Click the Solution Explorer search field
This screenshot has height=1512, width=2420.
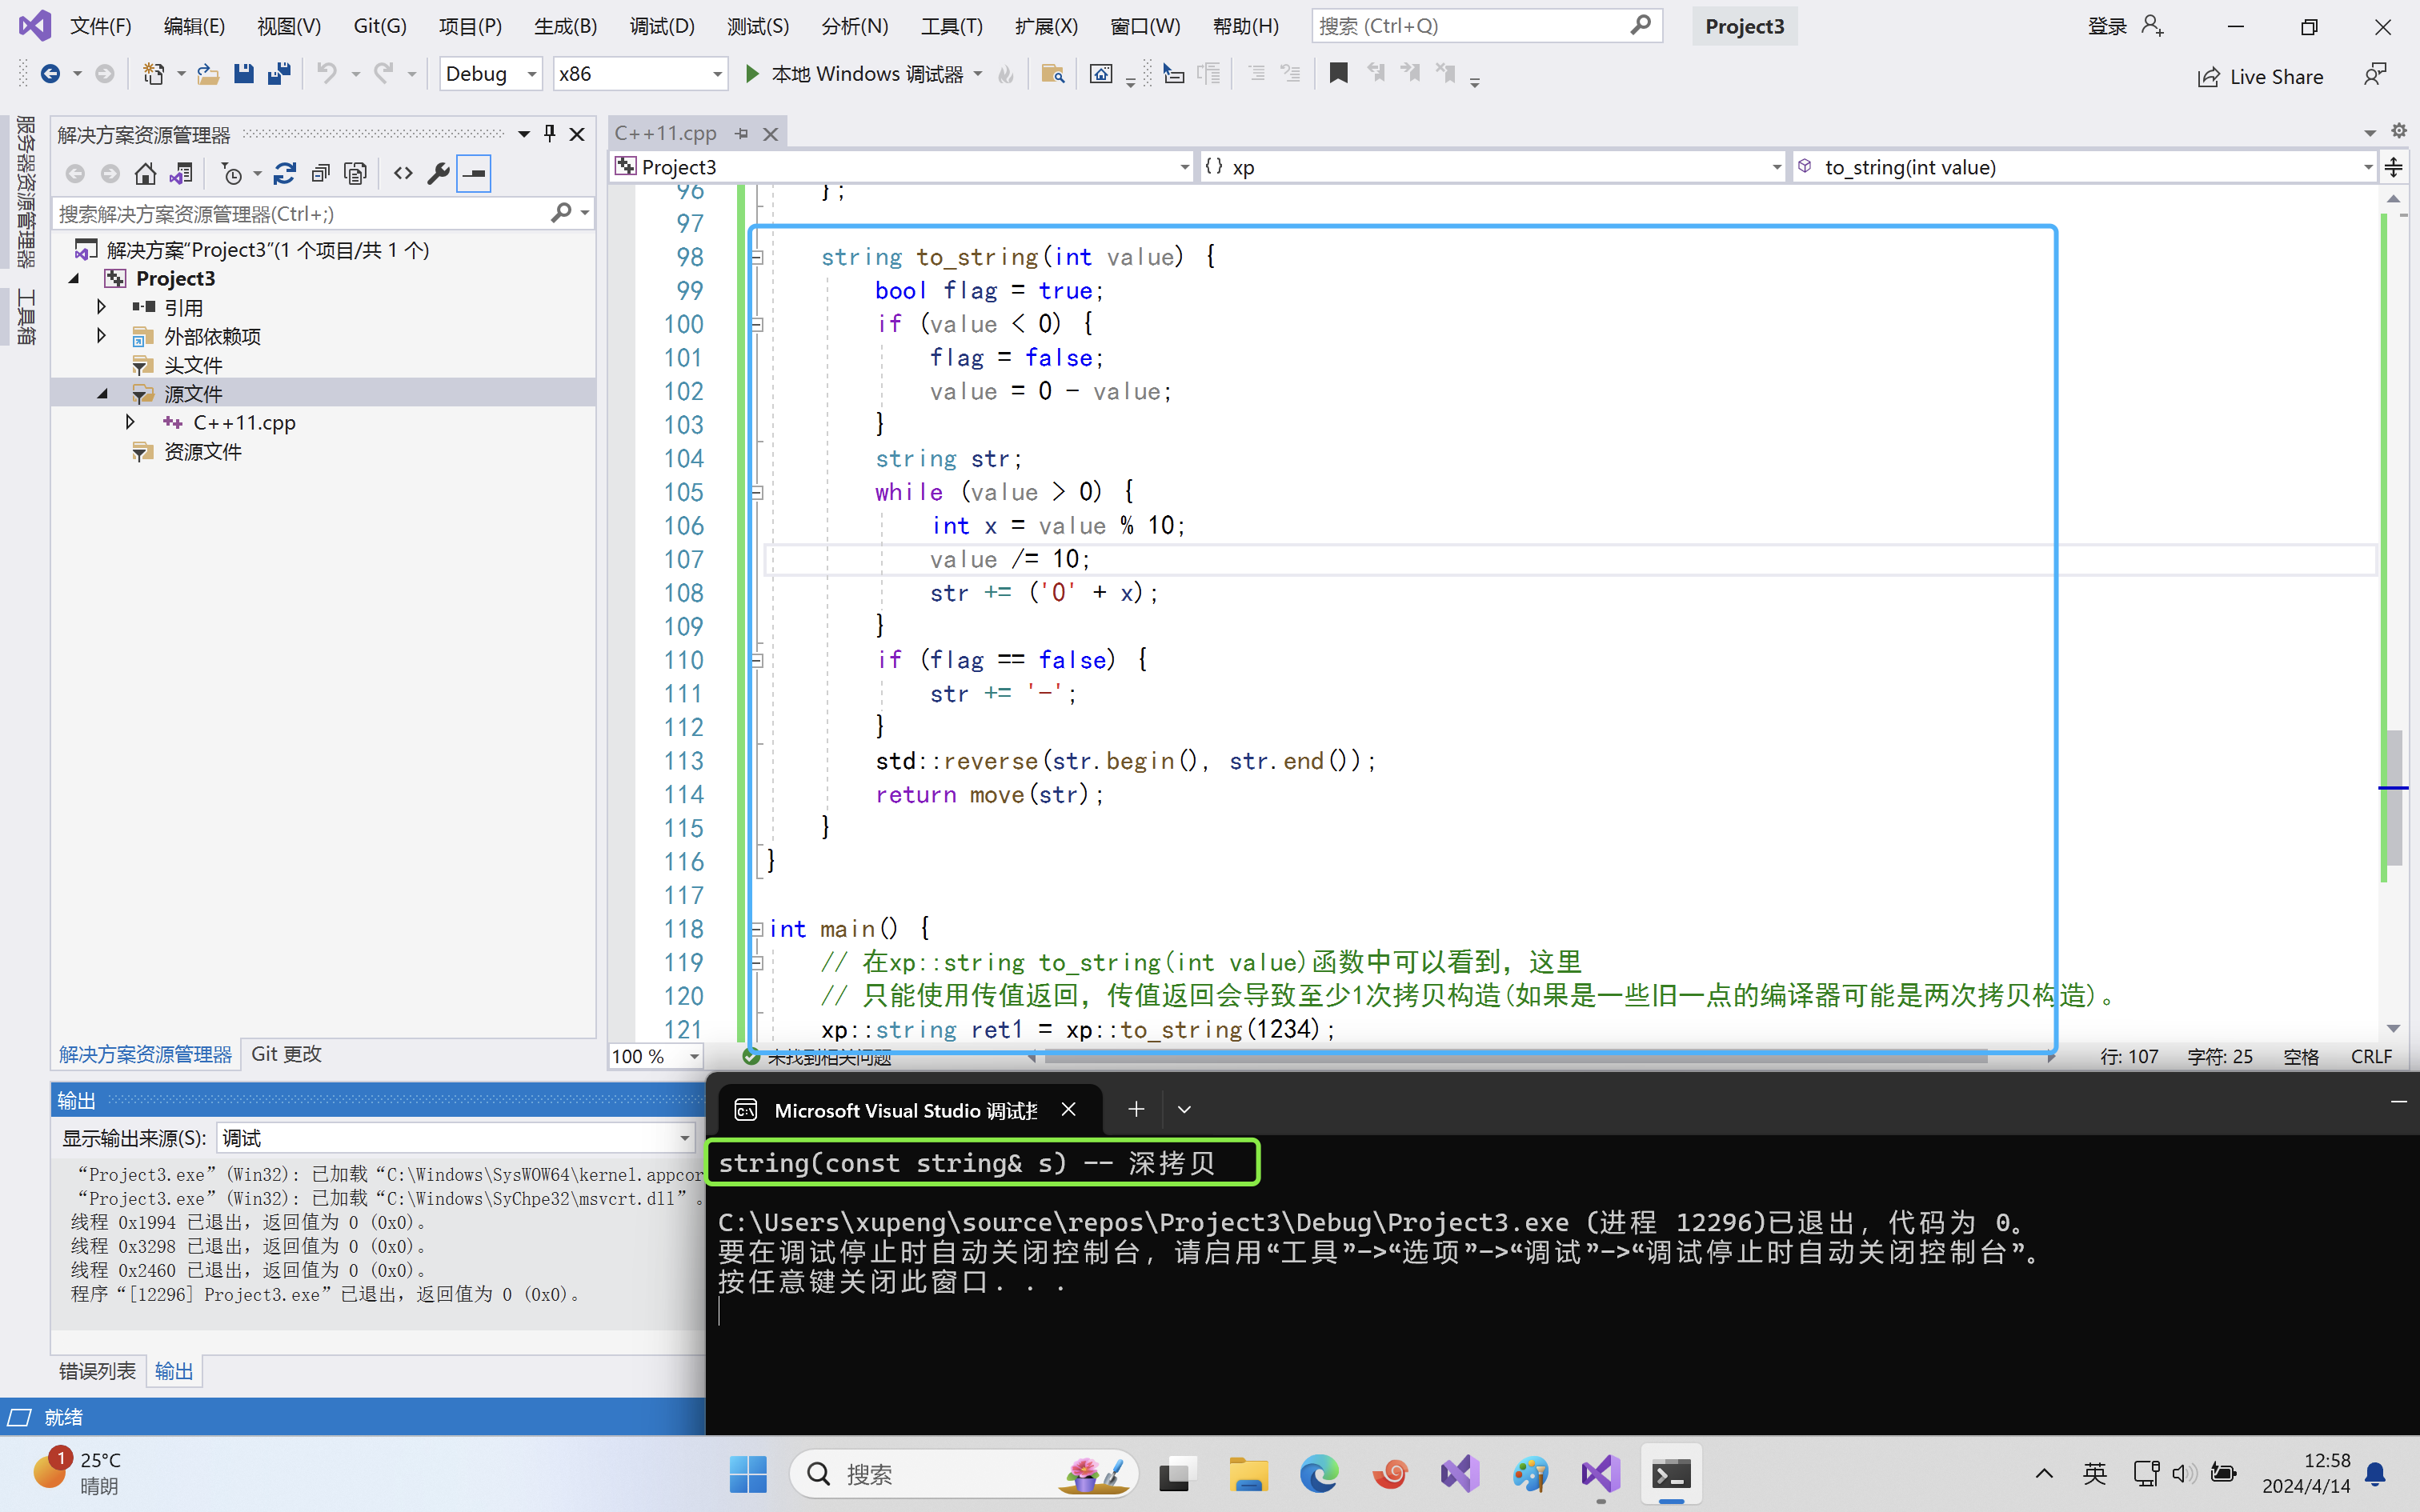(x=300, y=213)
